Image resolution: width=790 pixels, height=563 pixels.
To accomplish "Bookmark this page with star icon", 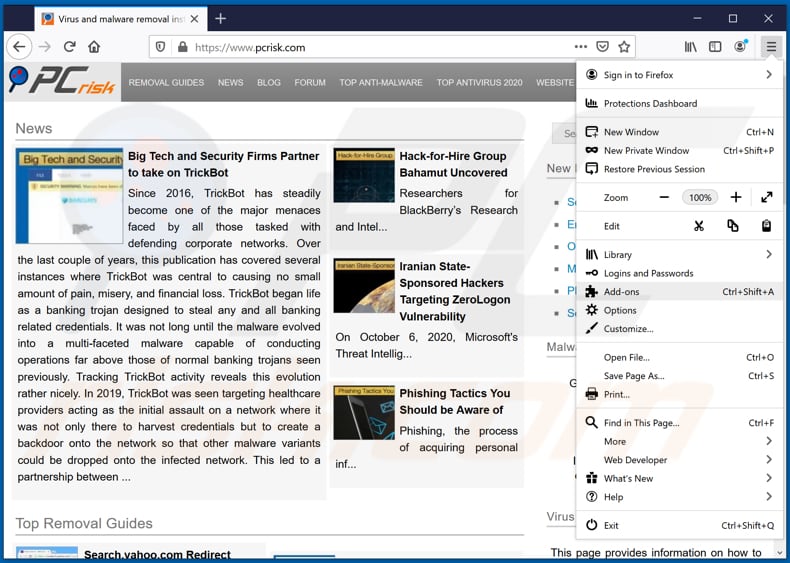I will point(624,47).
